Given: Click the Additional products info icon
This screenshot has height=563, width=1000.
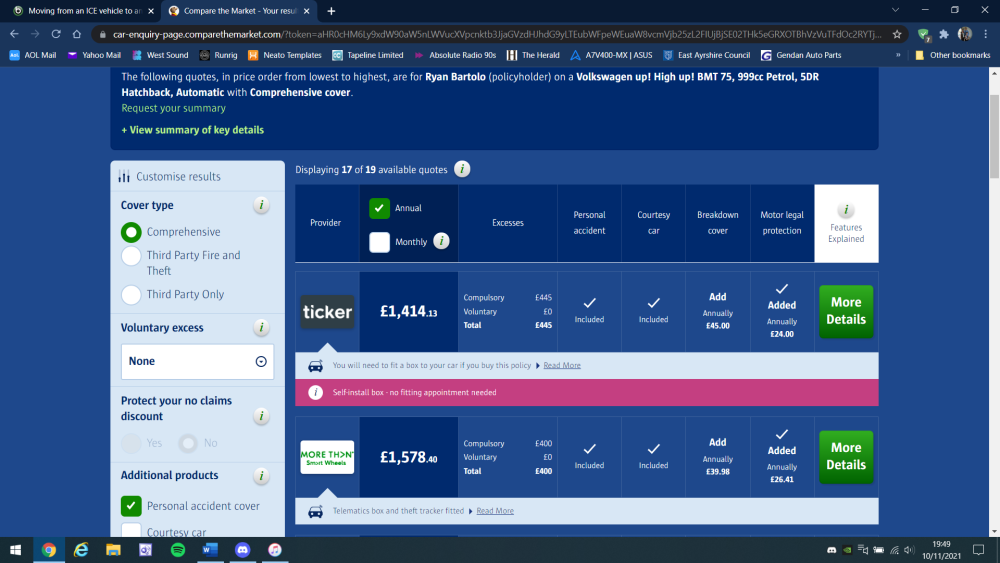Looking at the screenshot, I should click(261, 475).
